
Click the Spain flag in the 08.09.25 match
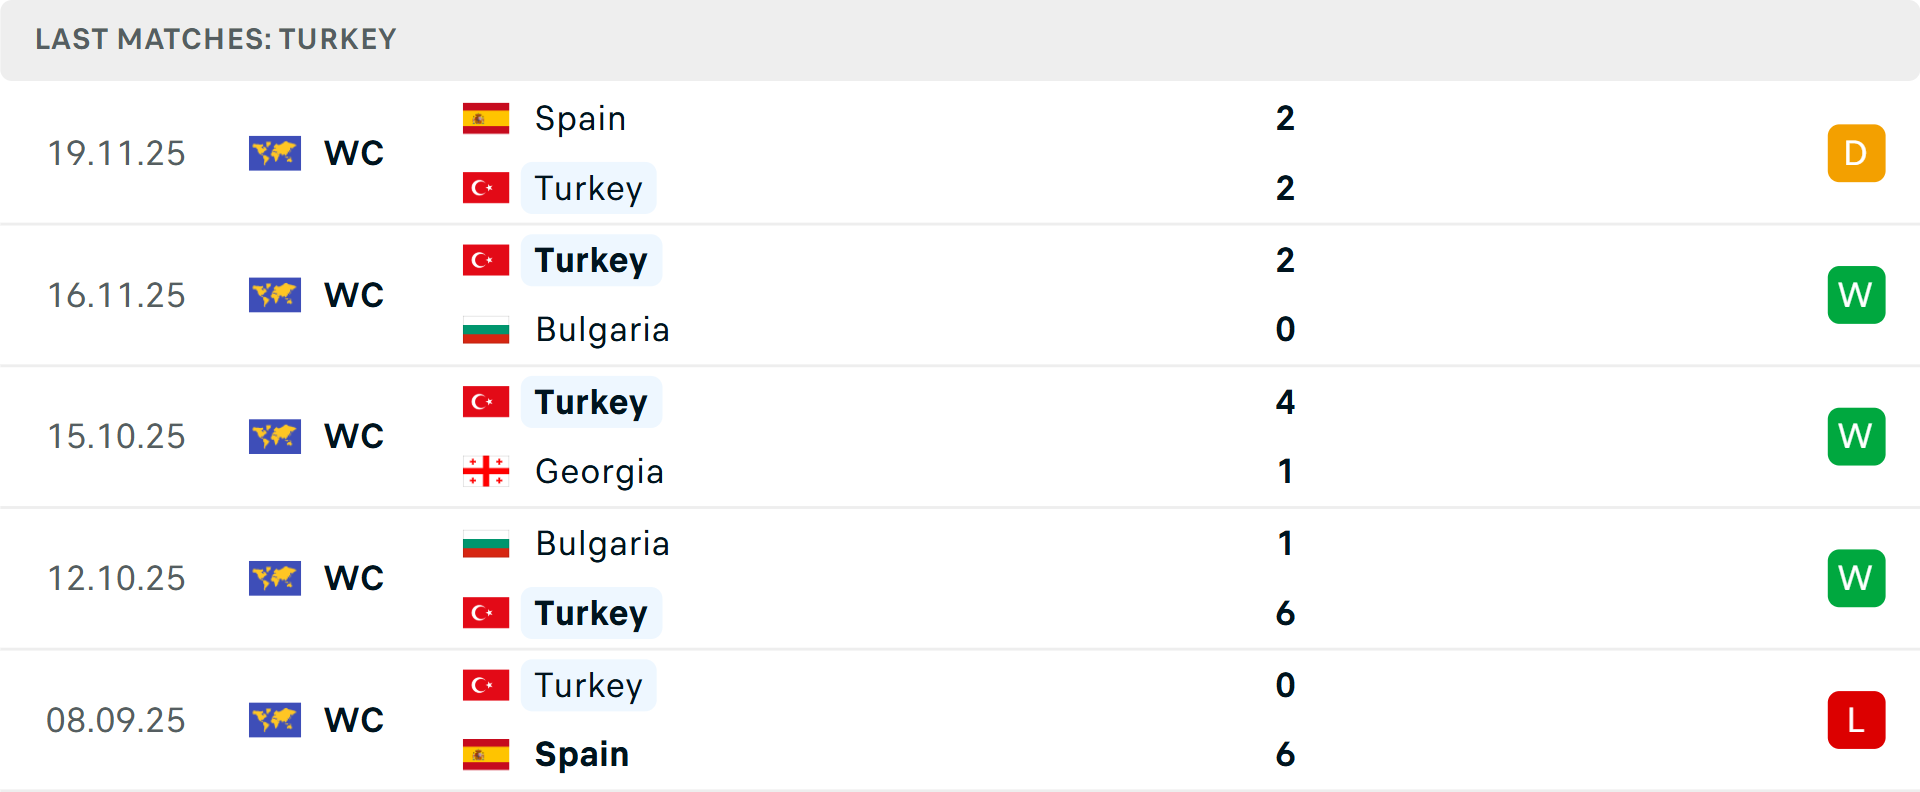[x=486, y=754]
